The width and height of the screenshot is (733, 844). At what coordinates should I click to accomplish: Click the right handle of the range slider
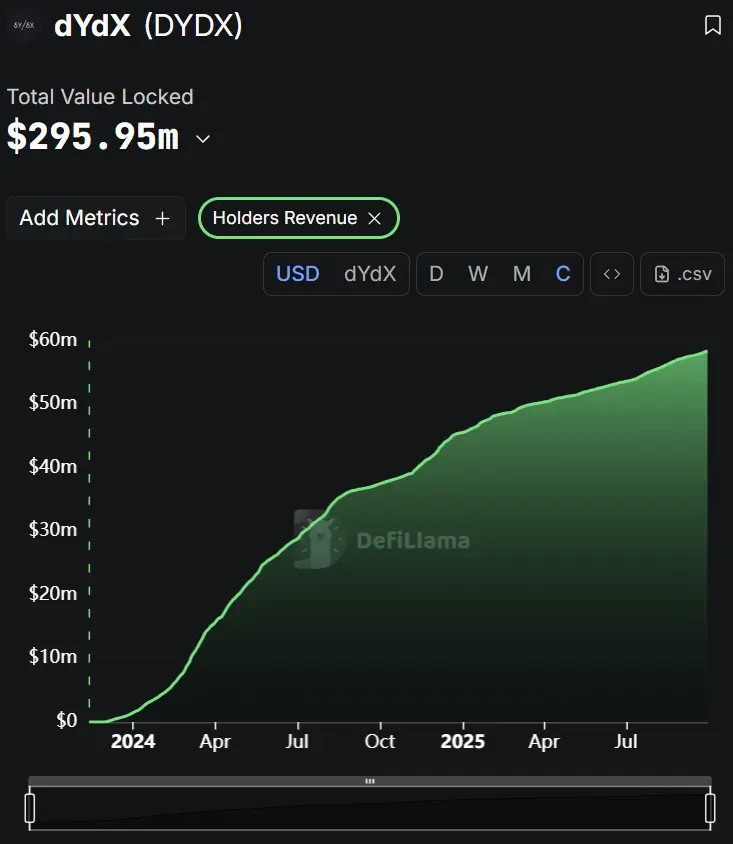point(710,808)
